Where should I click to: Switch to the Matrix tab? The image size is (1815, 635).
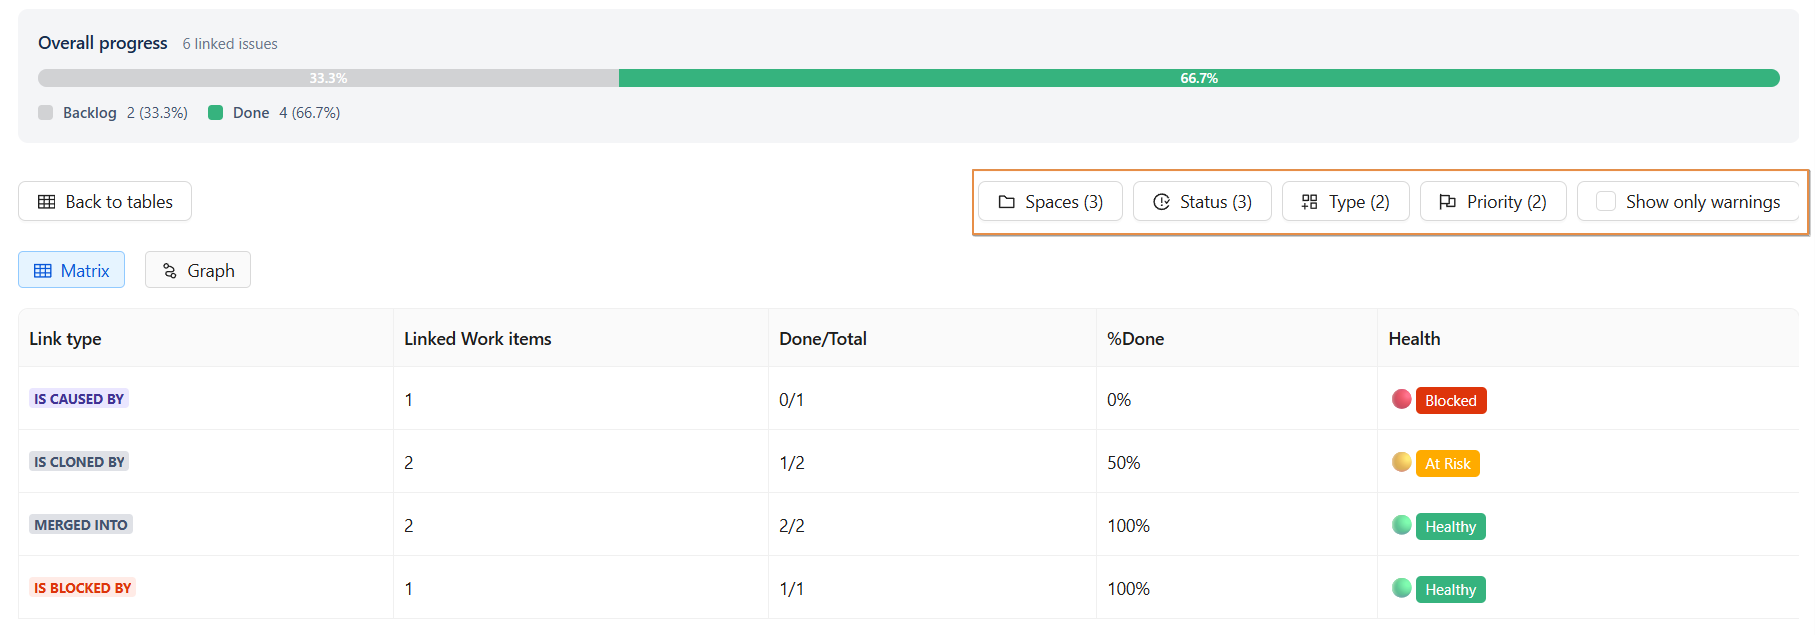tap(72, 270)
